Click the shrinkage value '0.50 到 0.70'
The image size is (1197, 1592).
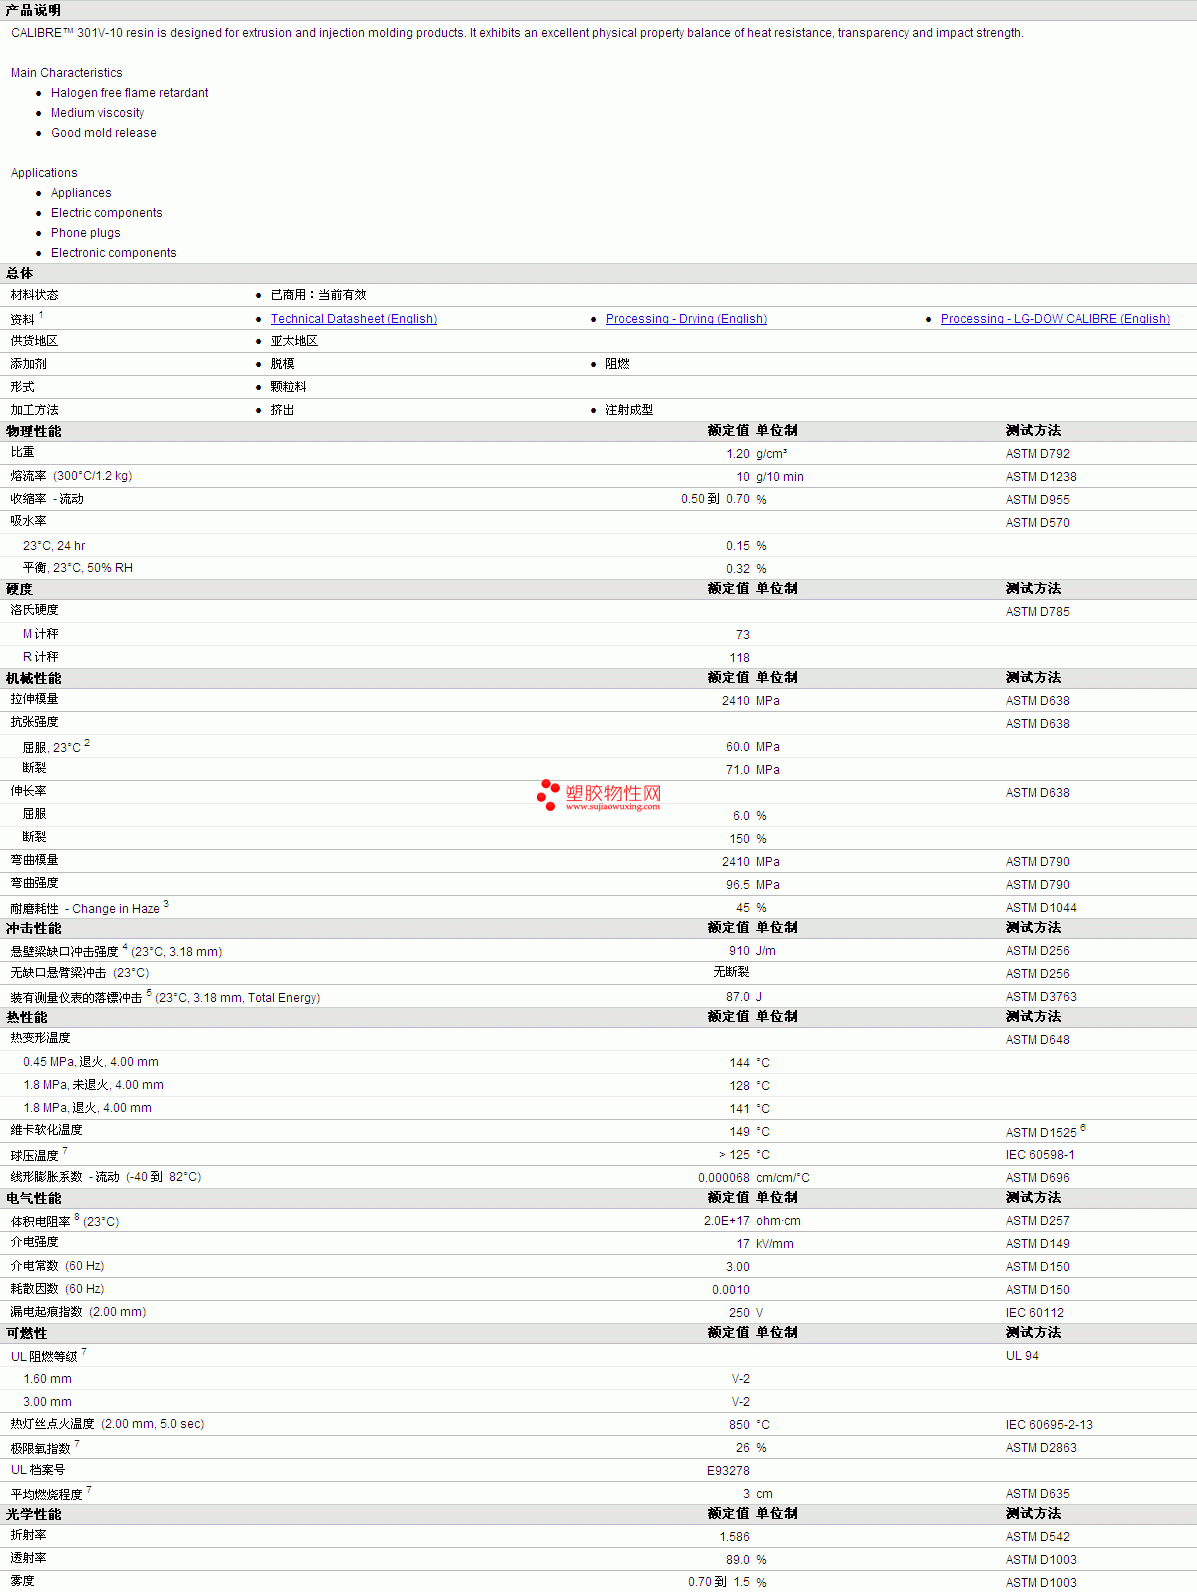(715, 499)
